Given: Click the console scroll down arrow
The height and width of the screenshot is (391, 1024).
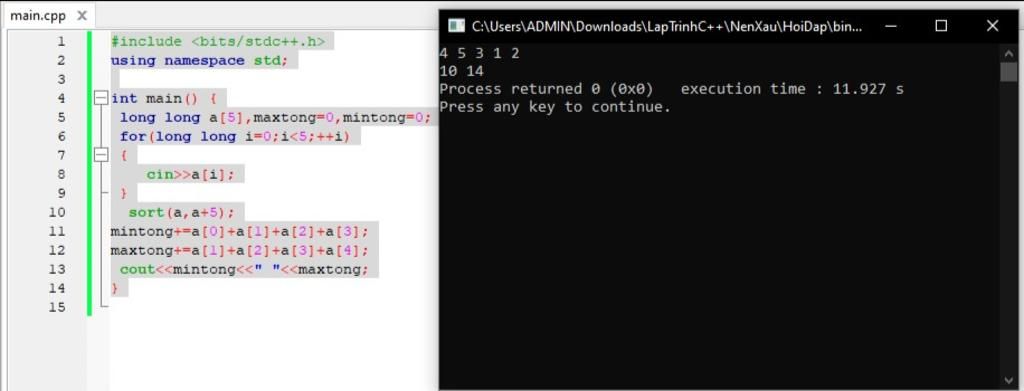Looking at the screenshot, I should (1008, 381).
